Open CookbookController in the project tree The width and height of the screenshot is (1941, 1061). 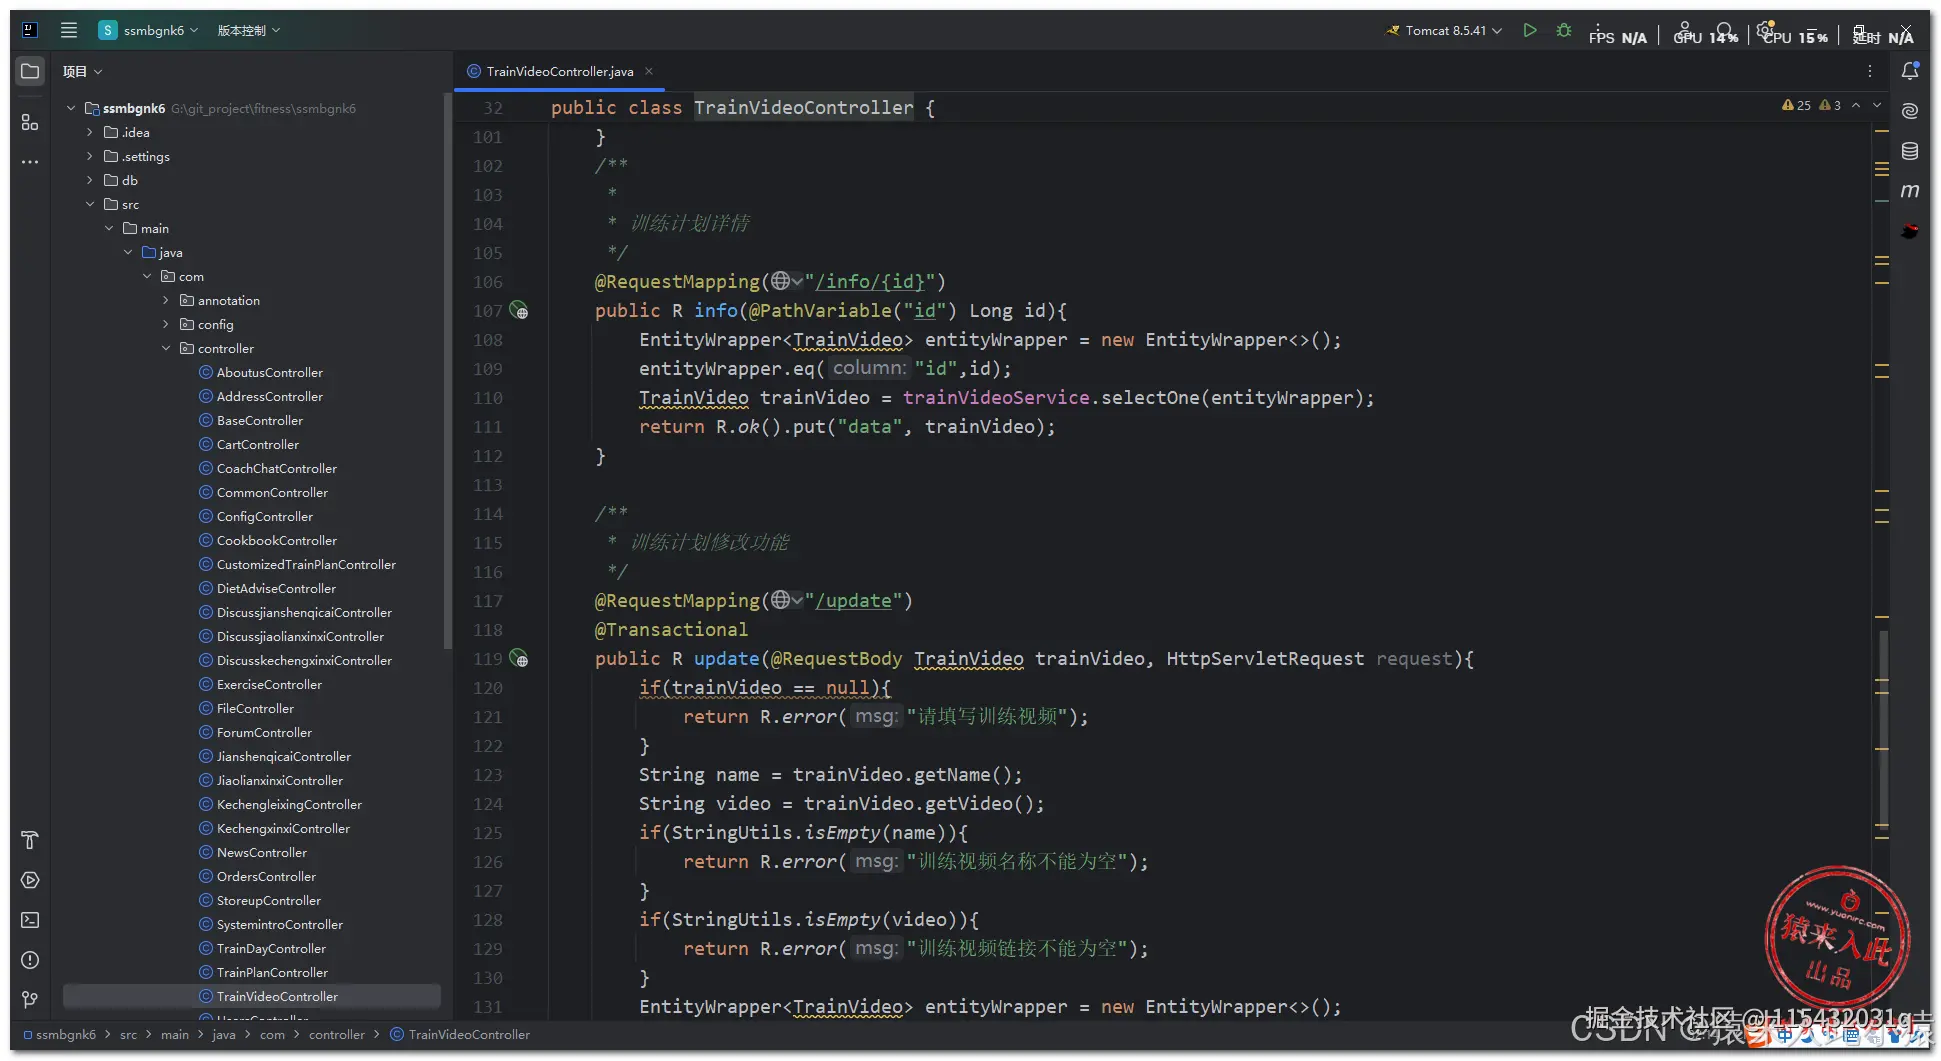(267, 540)
